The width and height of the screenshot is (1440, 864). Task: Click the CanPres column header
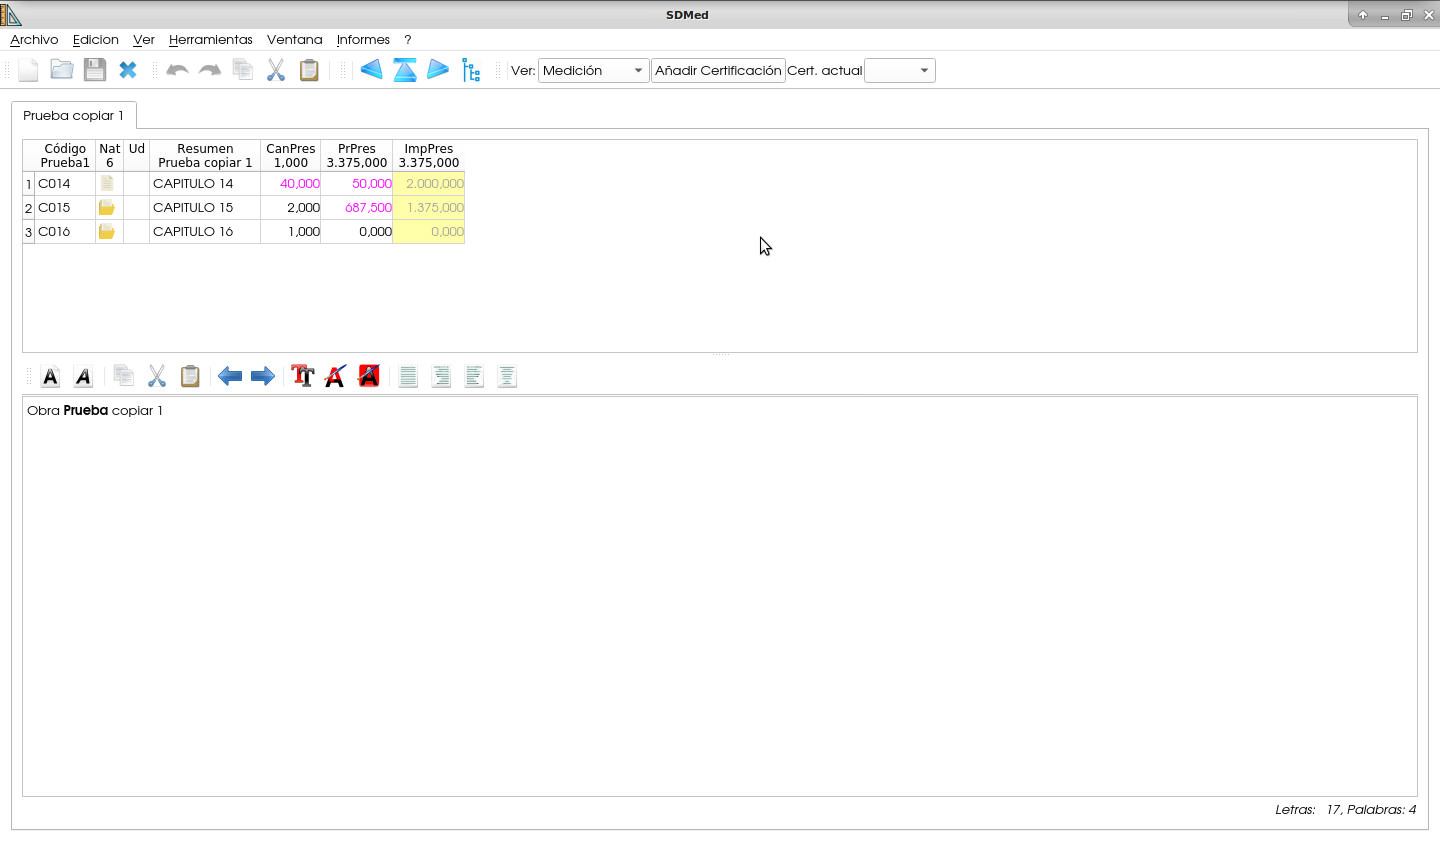point(291,155)
